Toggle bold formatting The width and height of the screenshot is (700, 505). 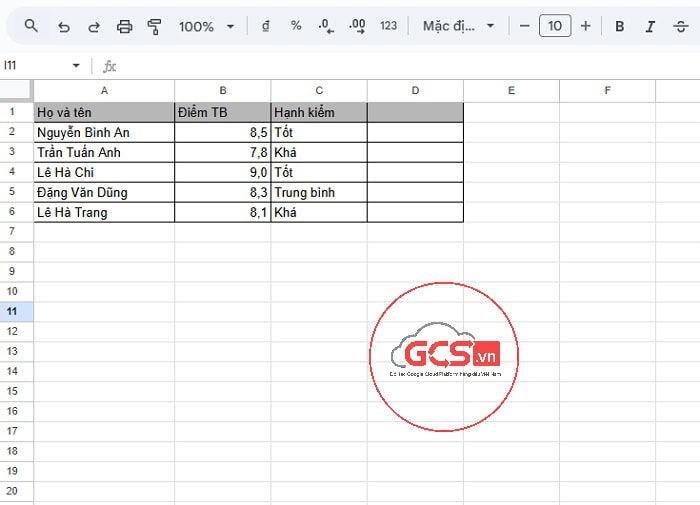(x=620, y=26)
